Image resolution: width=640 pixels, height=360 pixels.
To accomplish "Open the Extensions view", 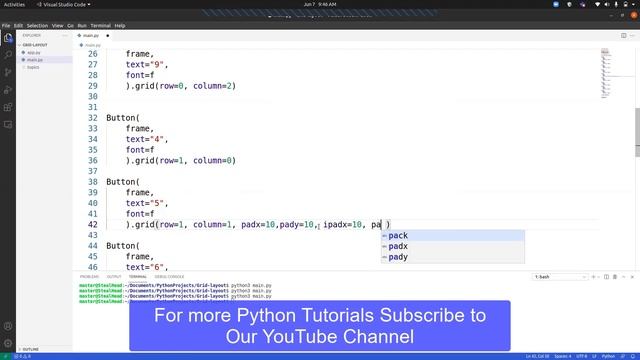I will (x=8, y=107).
